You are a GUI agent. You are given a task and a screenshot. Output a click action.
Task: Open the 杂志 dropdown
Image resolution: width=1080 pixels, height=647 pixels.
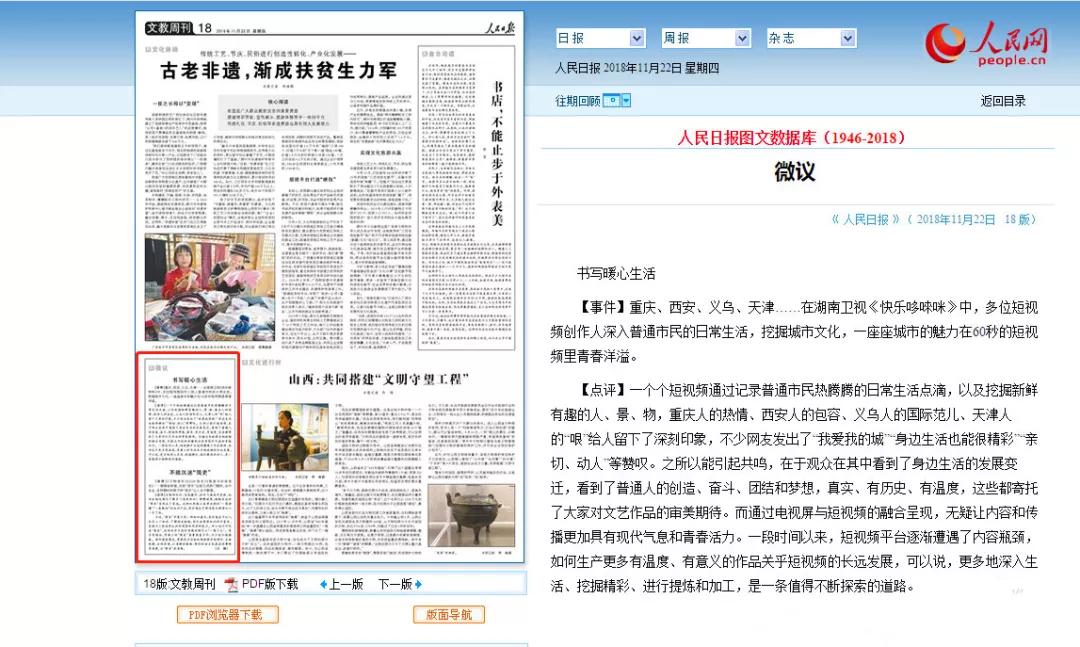(847, 37)
